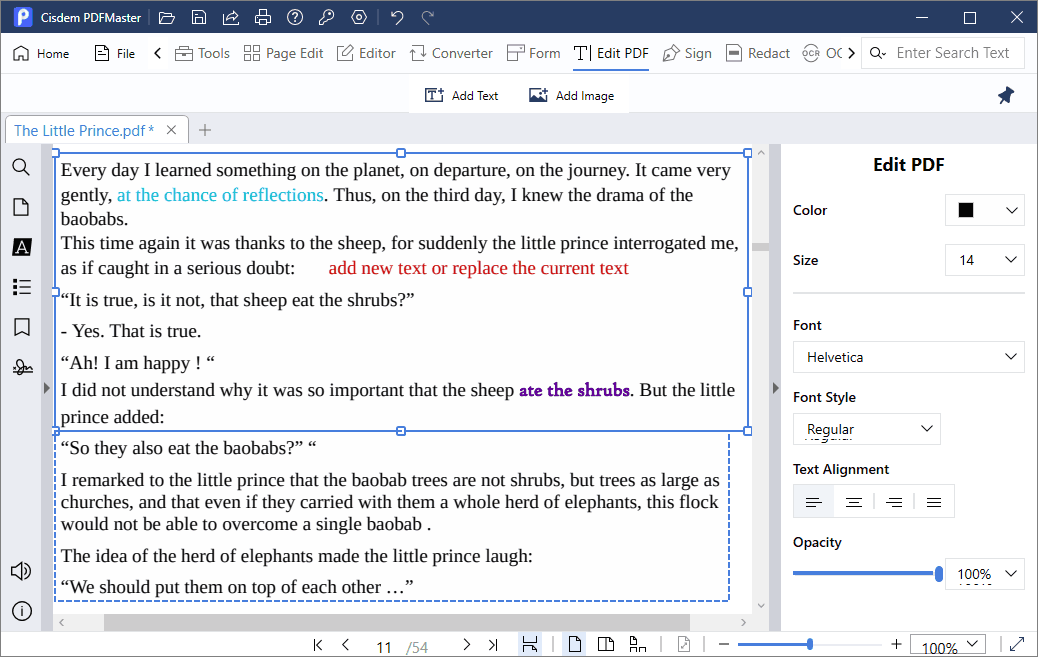Show document info via the i icon
The image size is (1038, 657).
(x=21, y=611)
